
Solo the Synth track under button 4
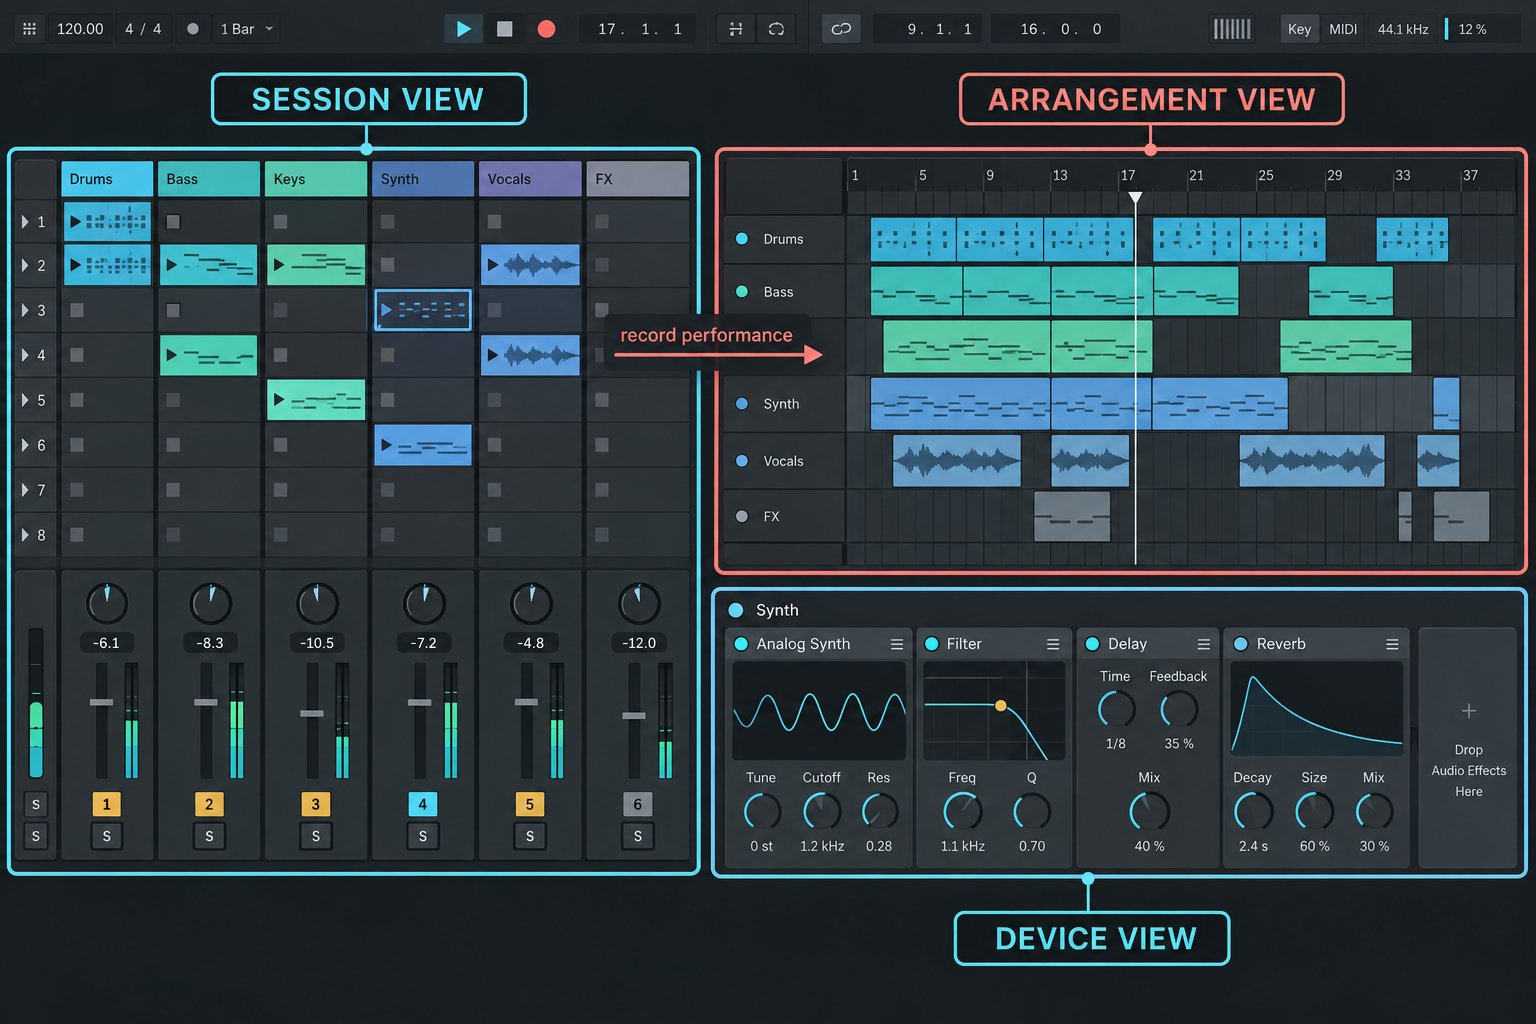[x=422, y=836]
